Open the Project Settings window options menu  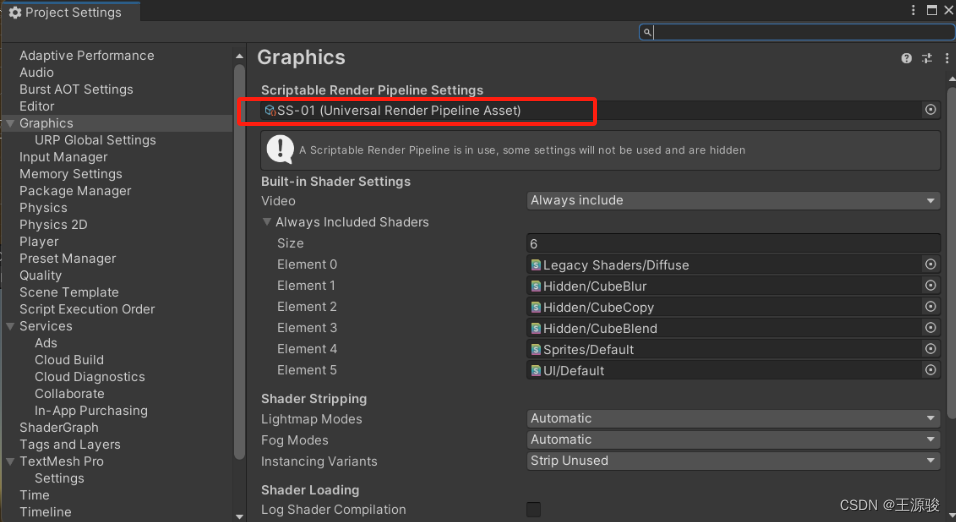[913, 10]
